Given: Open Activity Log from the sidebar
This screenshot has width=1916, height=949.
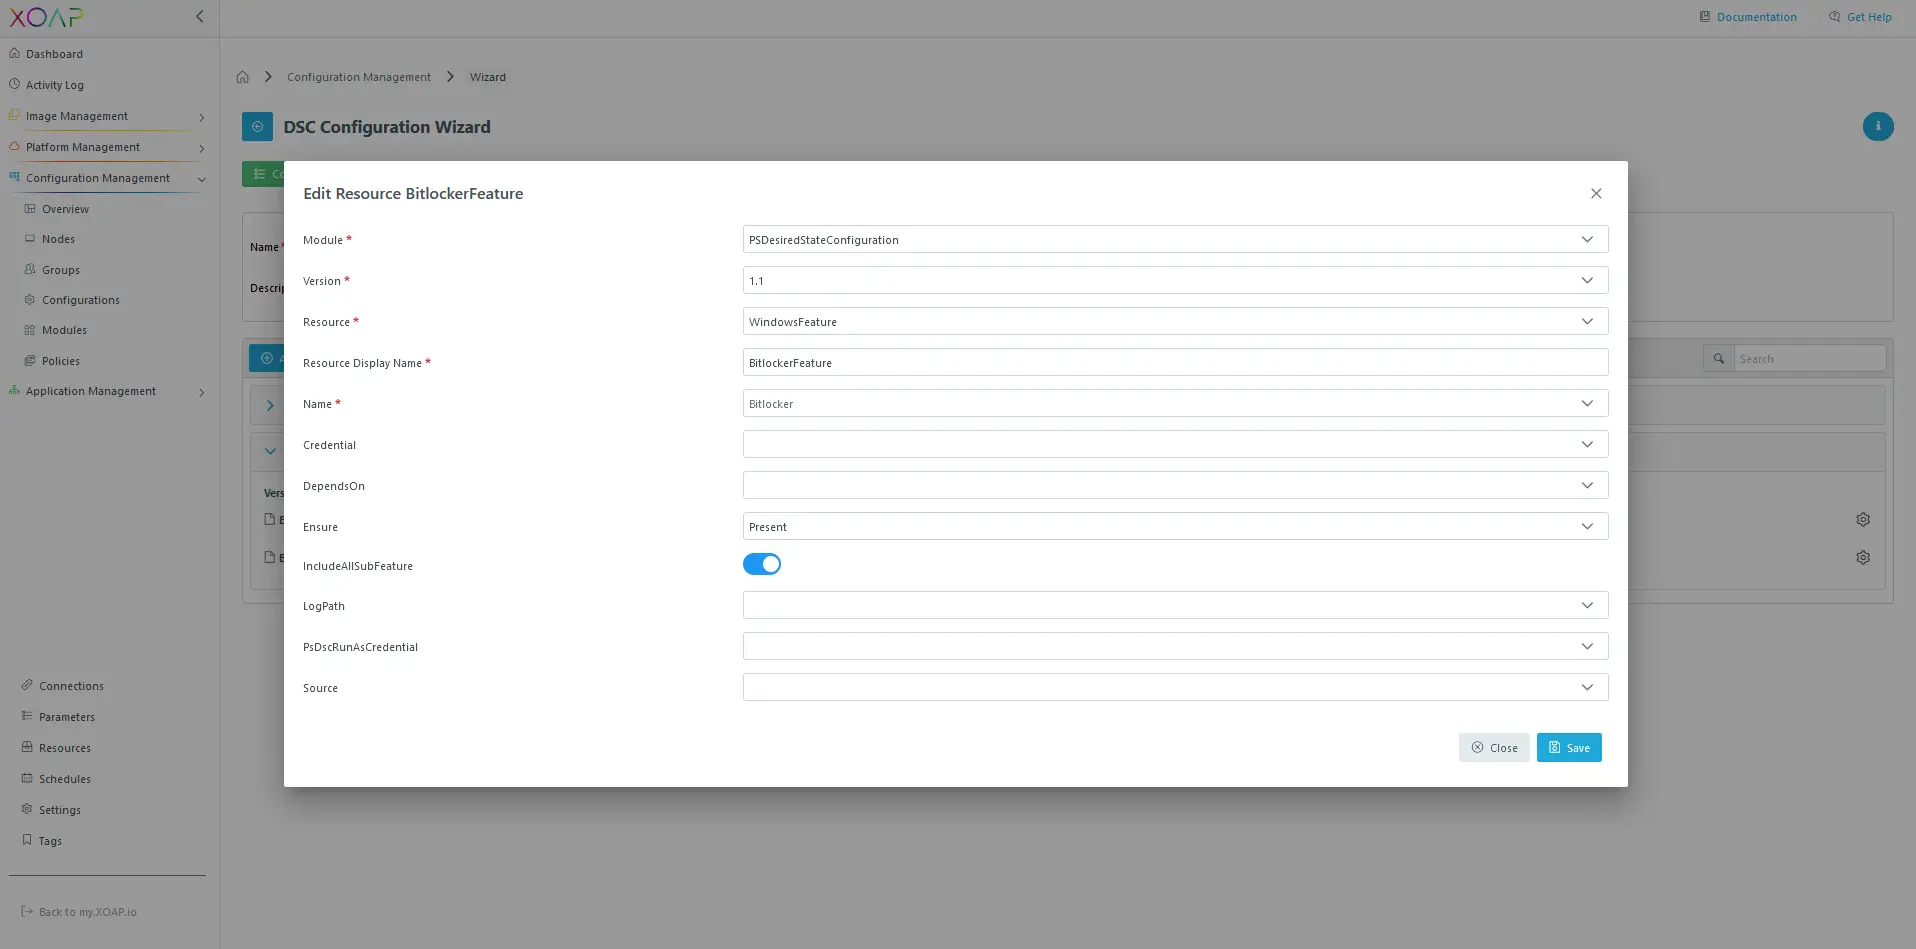Looking at the screenshot, I should [55, 85].
